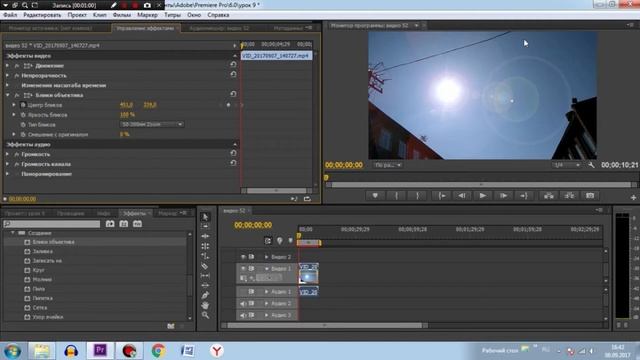The width and height of the screenshot is (640, 360).
Task: Create new custom bin in Effects panel
Action: [171, 326]
